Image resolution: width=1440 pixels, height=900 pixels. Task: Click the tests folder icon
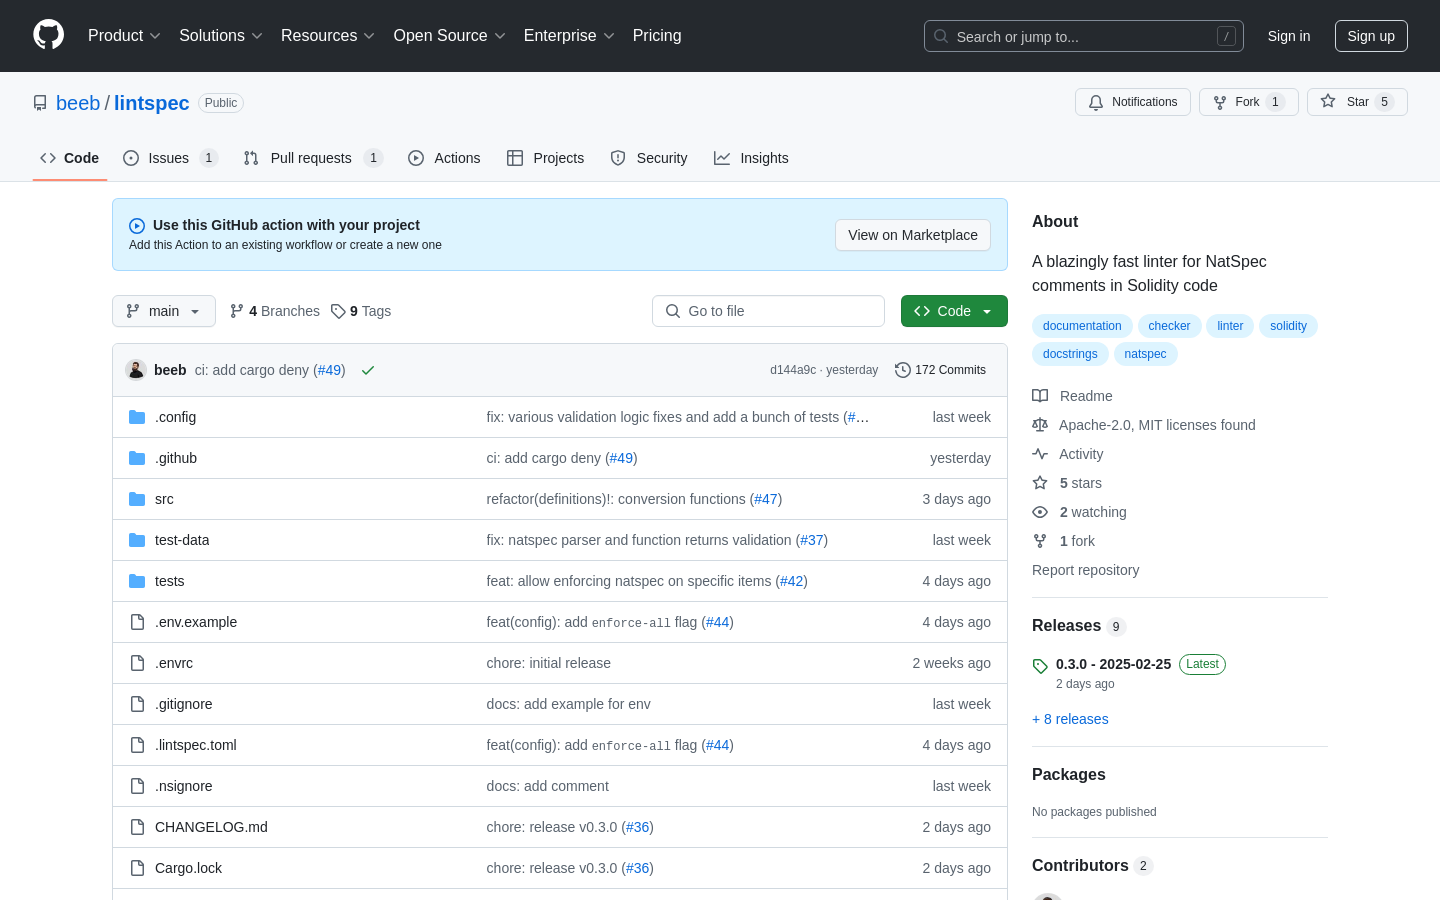137,581
